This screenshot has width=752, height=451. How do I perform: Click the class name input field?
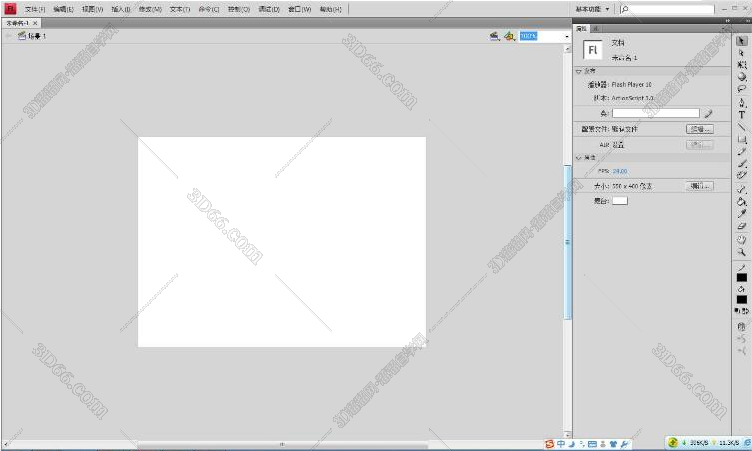point(656,113)
